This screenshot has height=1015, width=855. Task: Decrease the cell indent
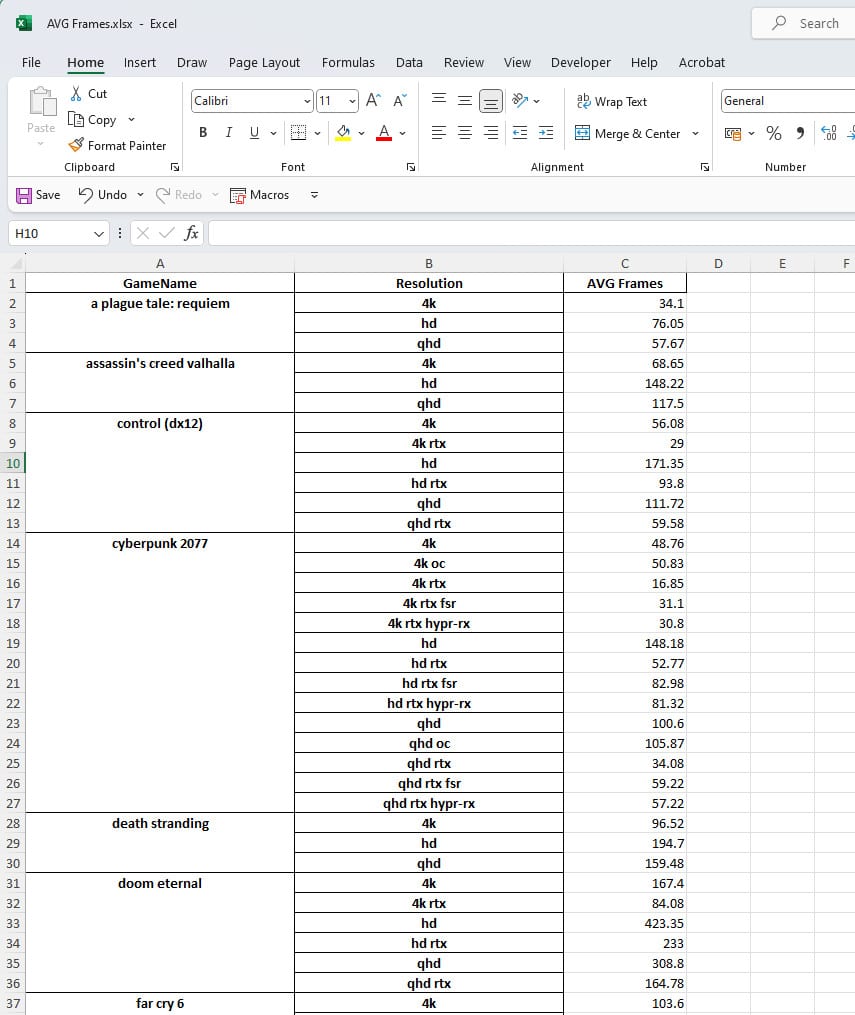(x=520, y=133)
